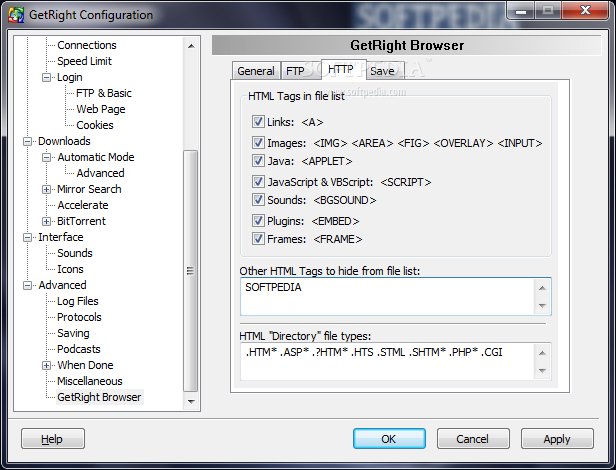Collapse the Advanced root tree node
This screenshot has height=470, width=616.
27,286
